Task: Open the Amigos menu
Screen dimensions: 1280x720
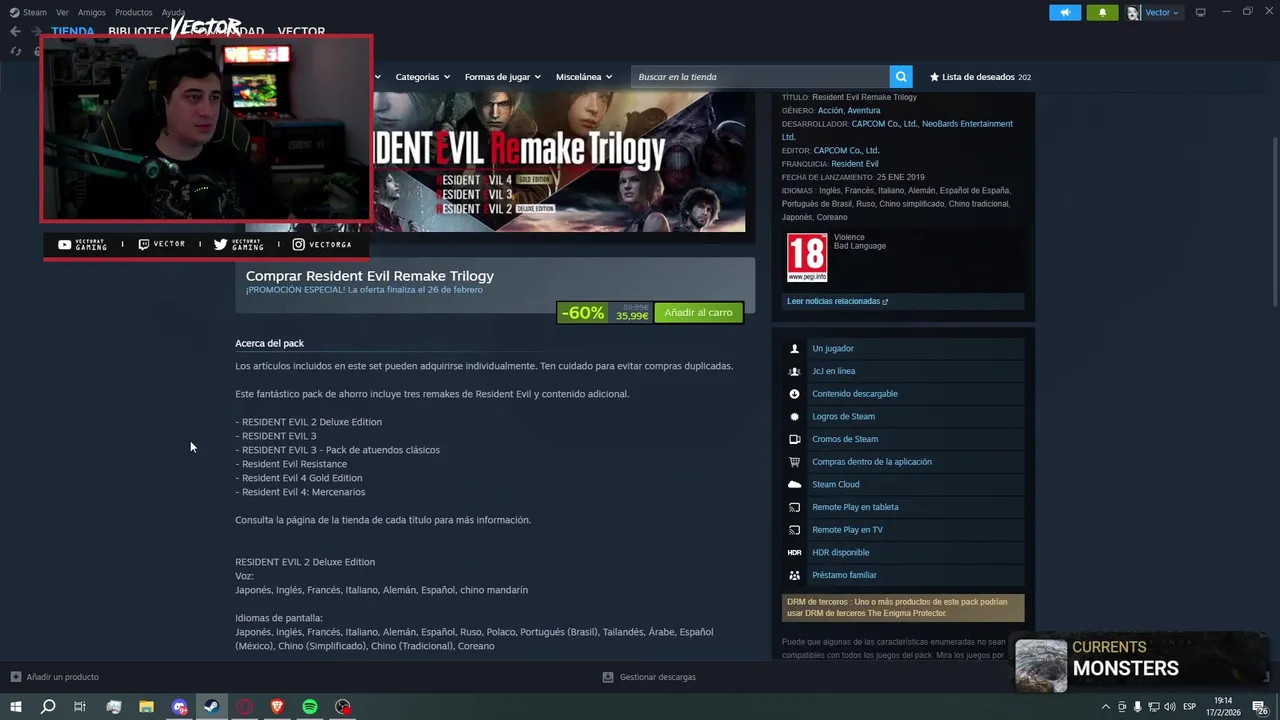Action: point(92,12)
